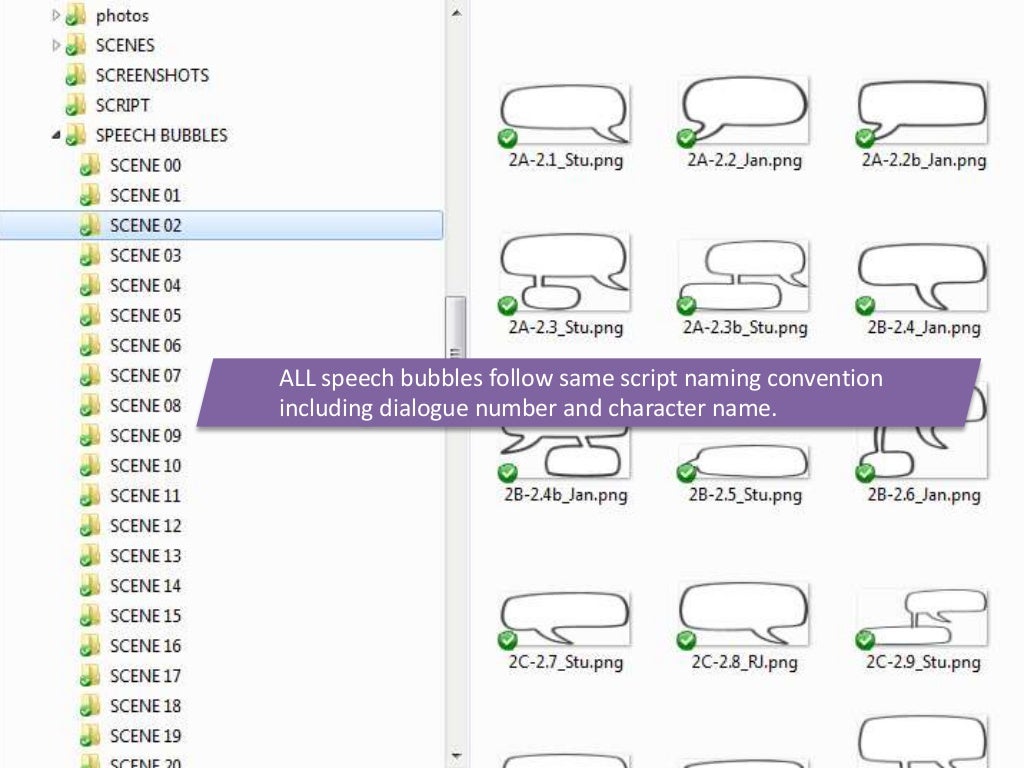Click the SCENE 01 folder icon
Screen dimensions: 1024x768
(90, 195)
